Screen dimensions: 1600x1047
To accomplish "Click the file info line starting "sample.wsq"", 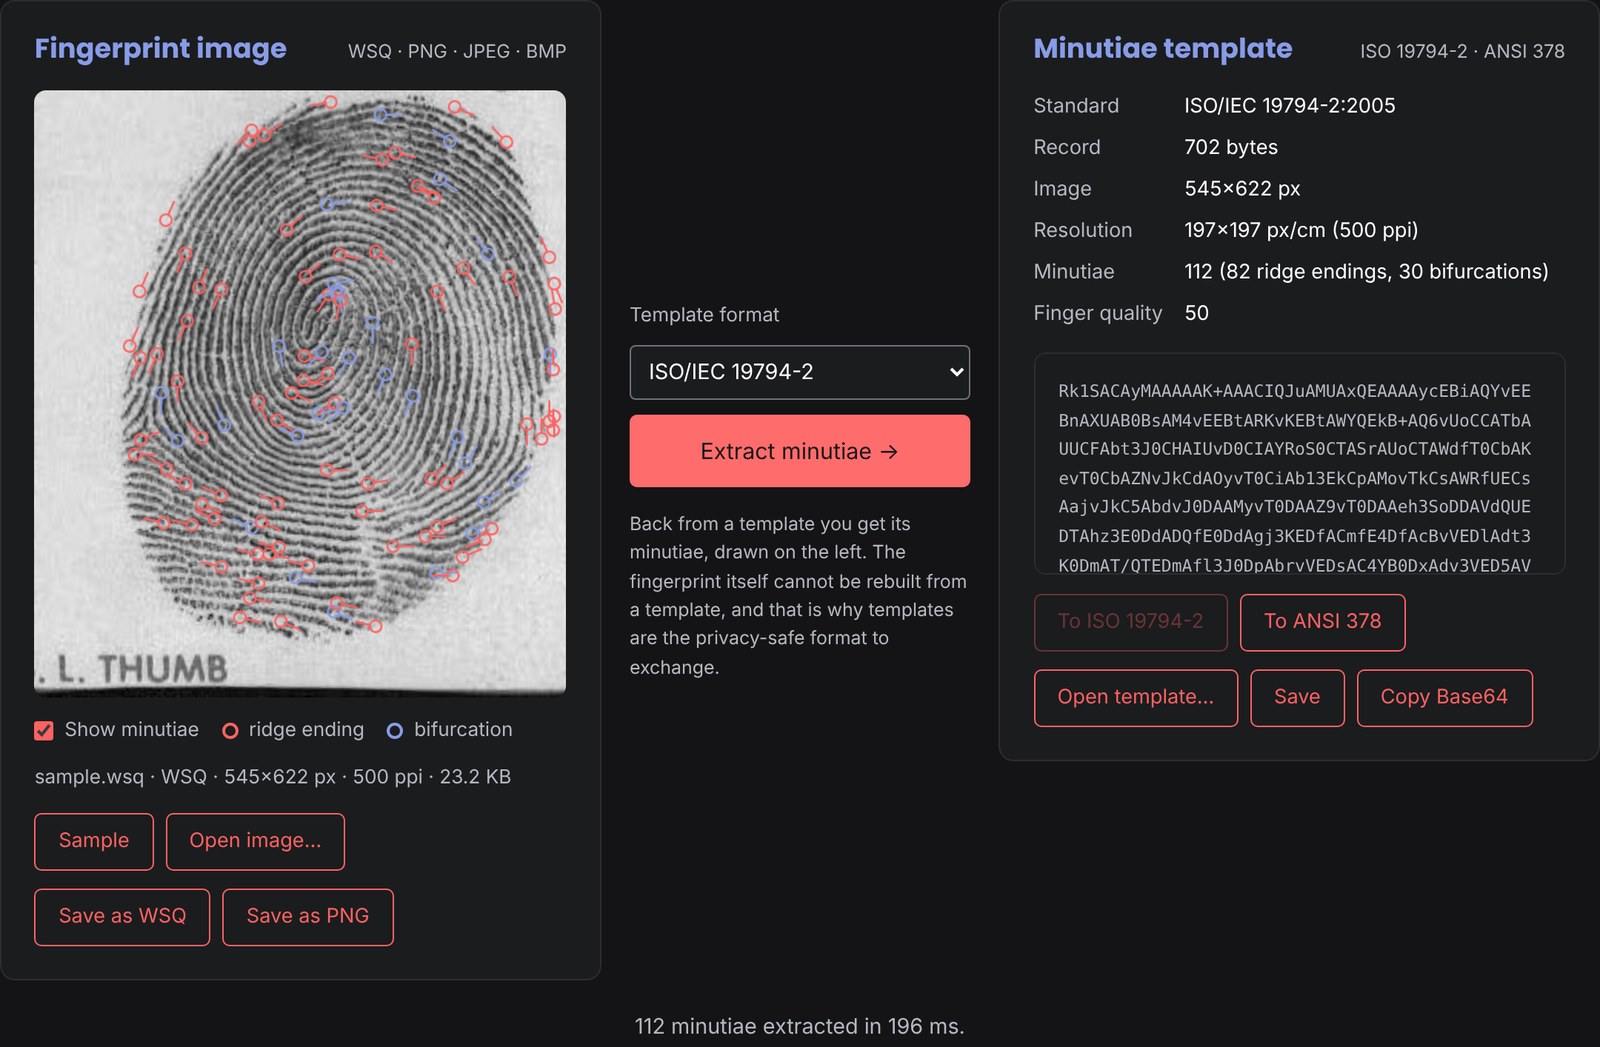I will click(273, 777).
